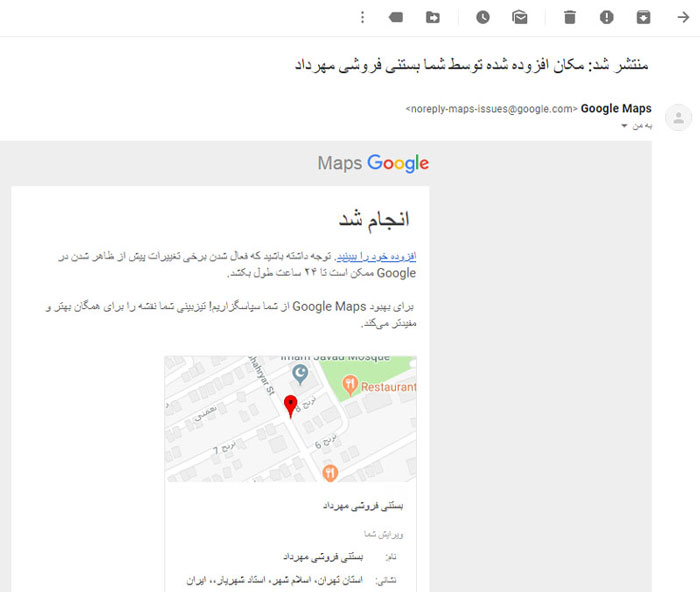Click the name value بستنی فروشی مهرداد

pos(323,557)
